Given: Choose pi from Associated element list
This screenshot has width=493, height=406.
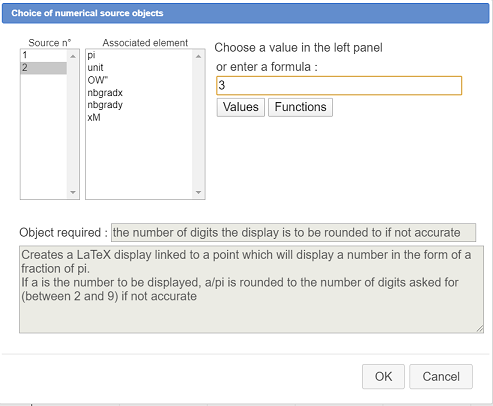Looking at the screenshot, I should coord(139,55).
